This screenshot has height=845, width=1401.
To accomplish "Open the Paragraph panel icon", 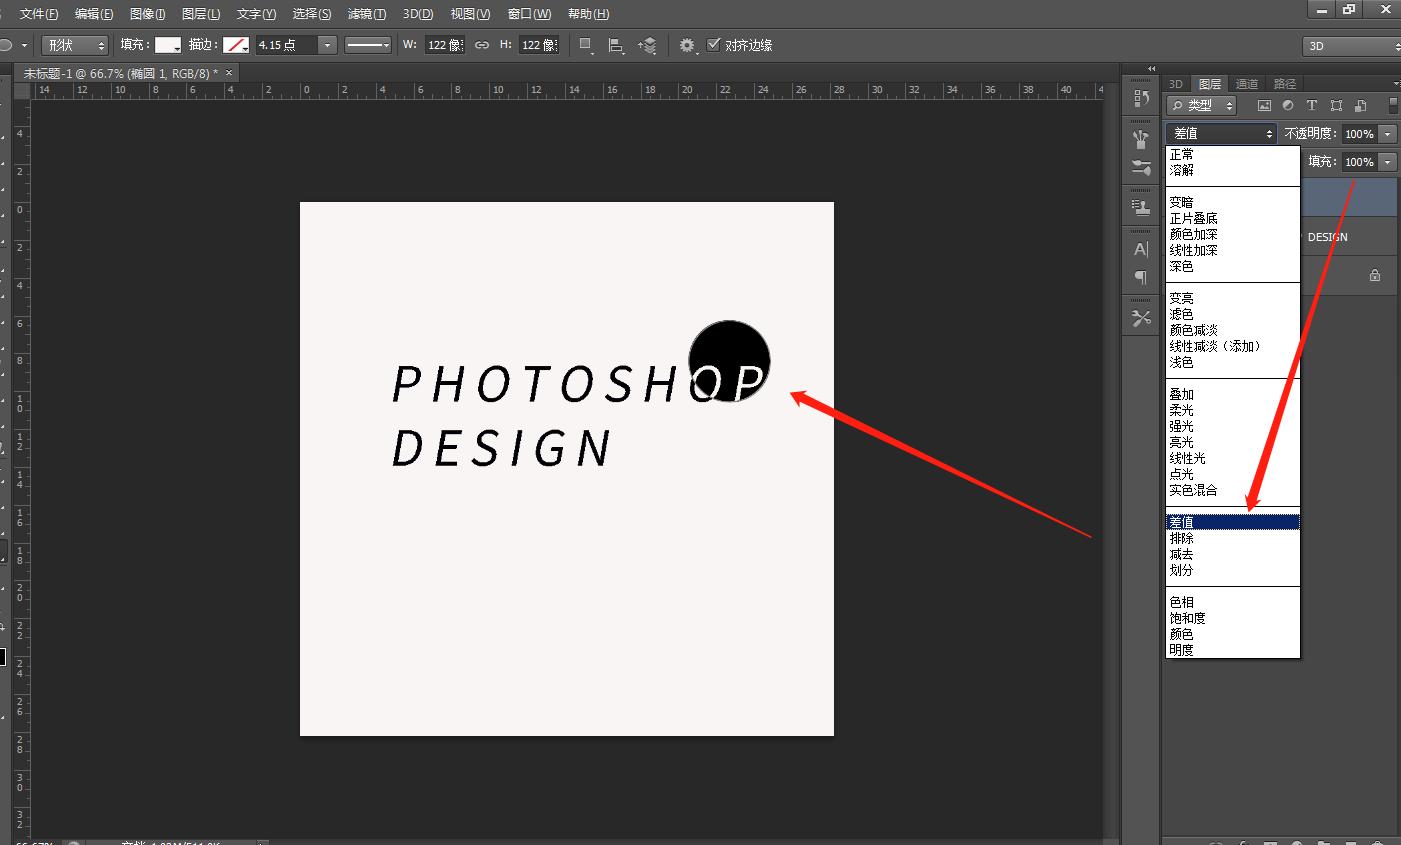I will (x=1141, y=277).
